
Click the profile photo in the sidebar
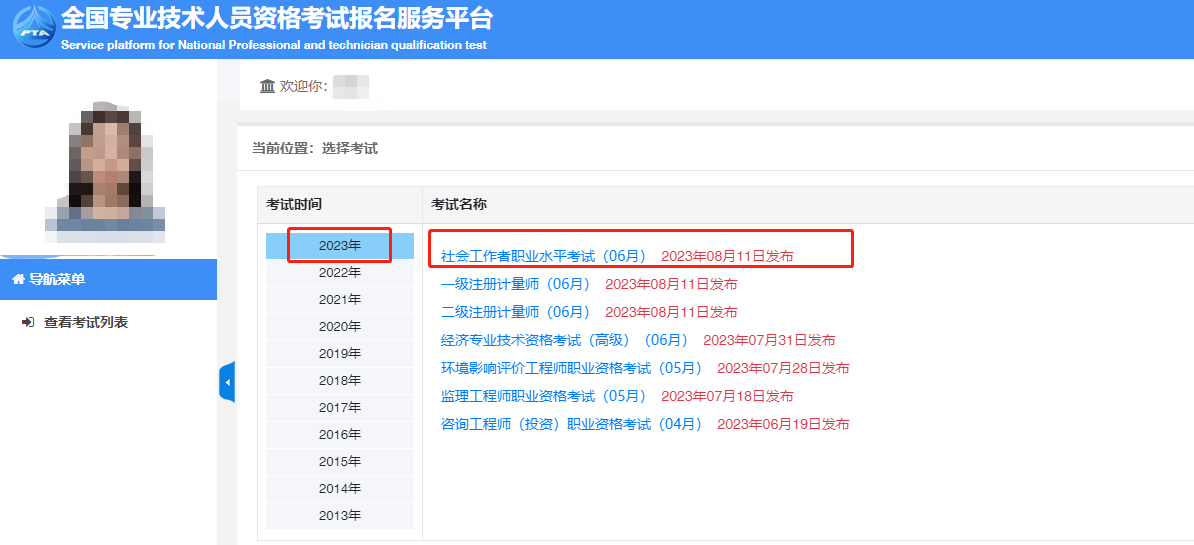pos(105,170)
